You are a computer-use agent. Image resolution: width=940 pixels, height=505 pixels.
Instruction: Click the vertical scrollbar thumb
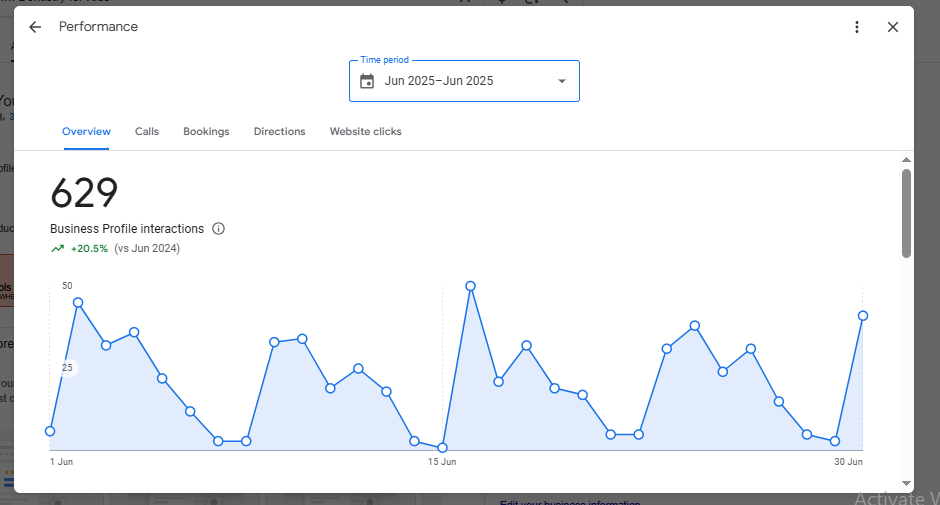(x=906, y=212)
